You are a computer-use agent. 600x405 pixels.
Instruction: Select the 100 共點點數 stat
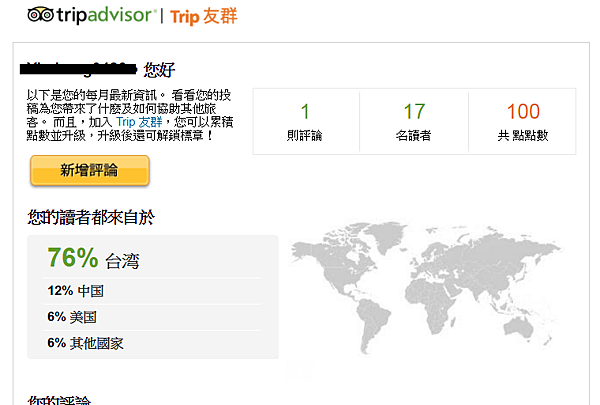click(x=523, y=122)
